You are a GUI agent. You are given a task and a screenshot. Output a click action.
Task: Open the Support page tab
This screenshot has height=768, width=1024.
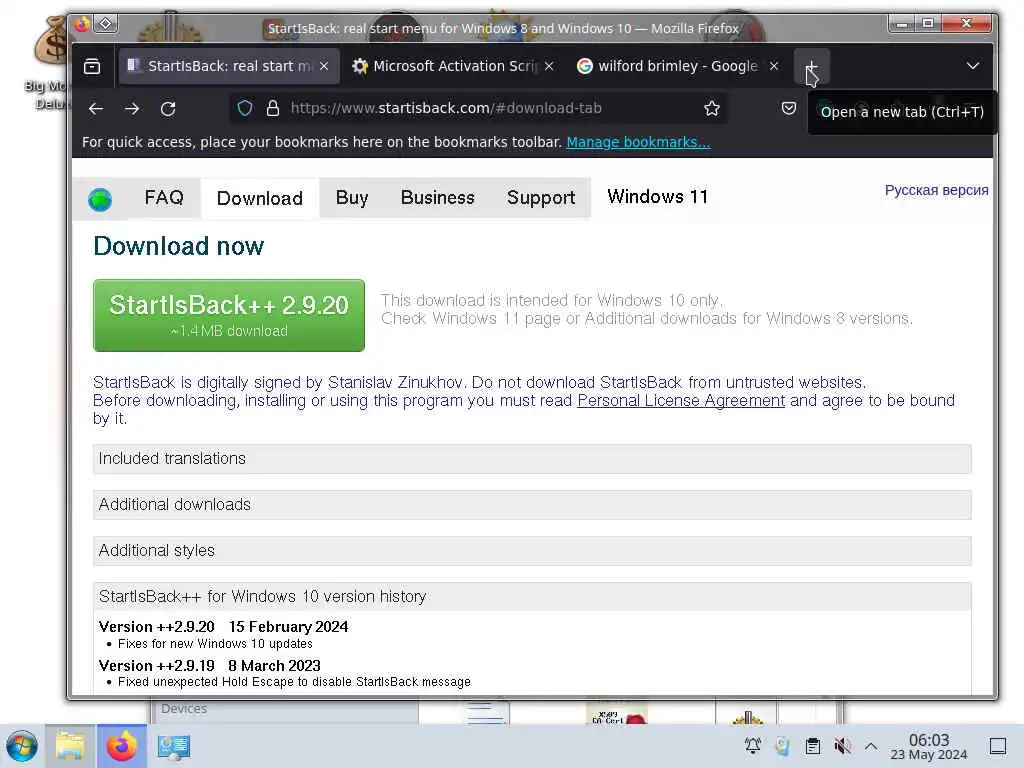[x=541, y=197]
